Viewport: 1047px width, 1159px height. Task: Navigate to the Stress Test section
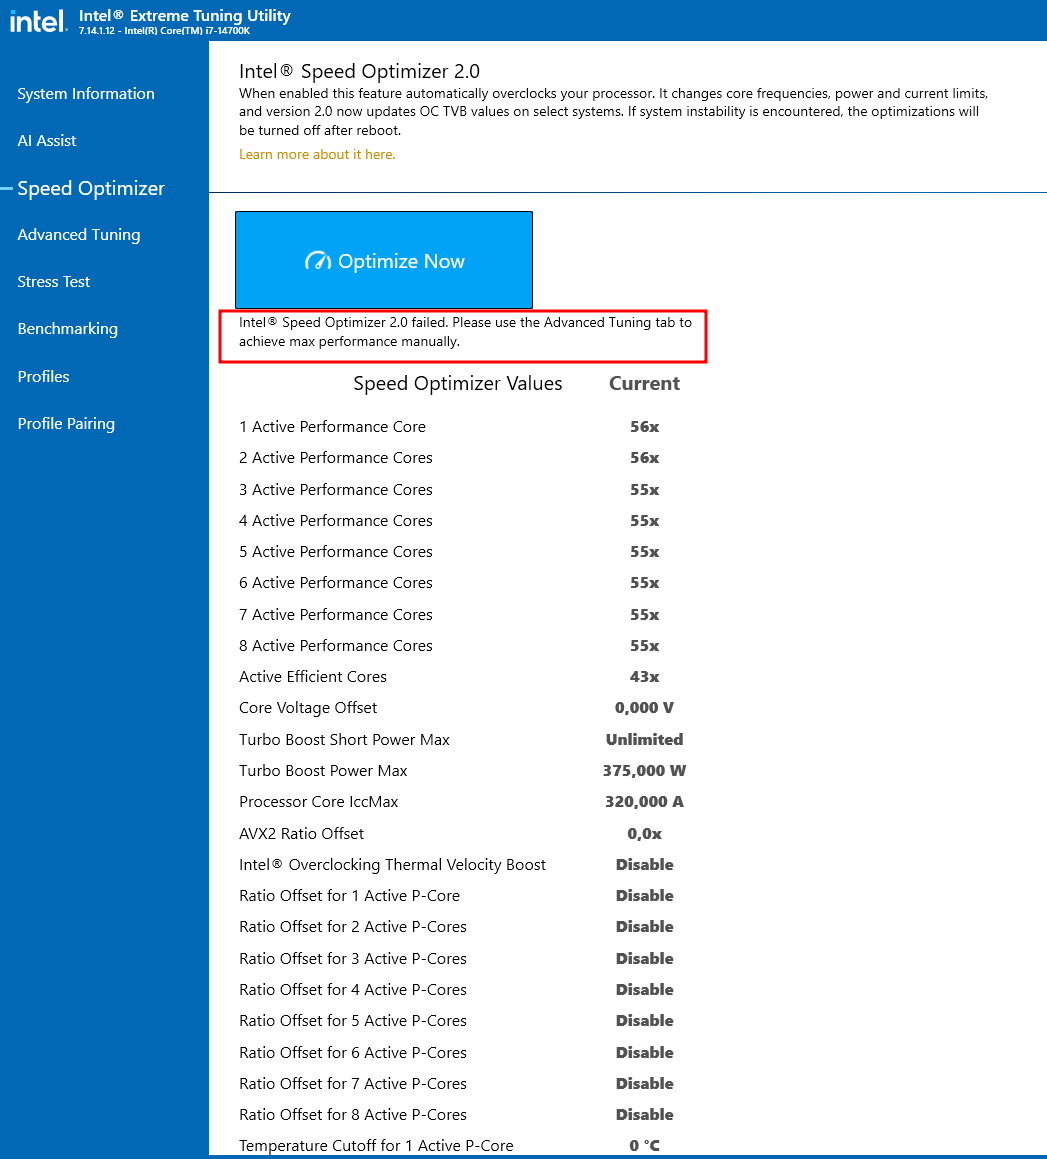point(54,282)
